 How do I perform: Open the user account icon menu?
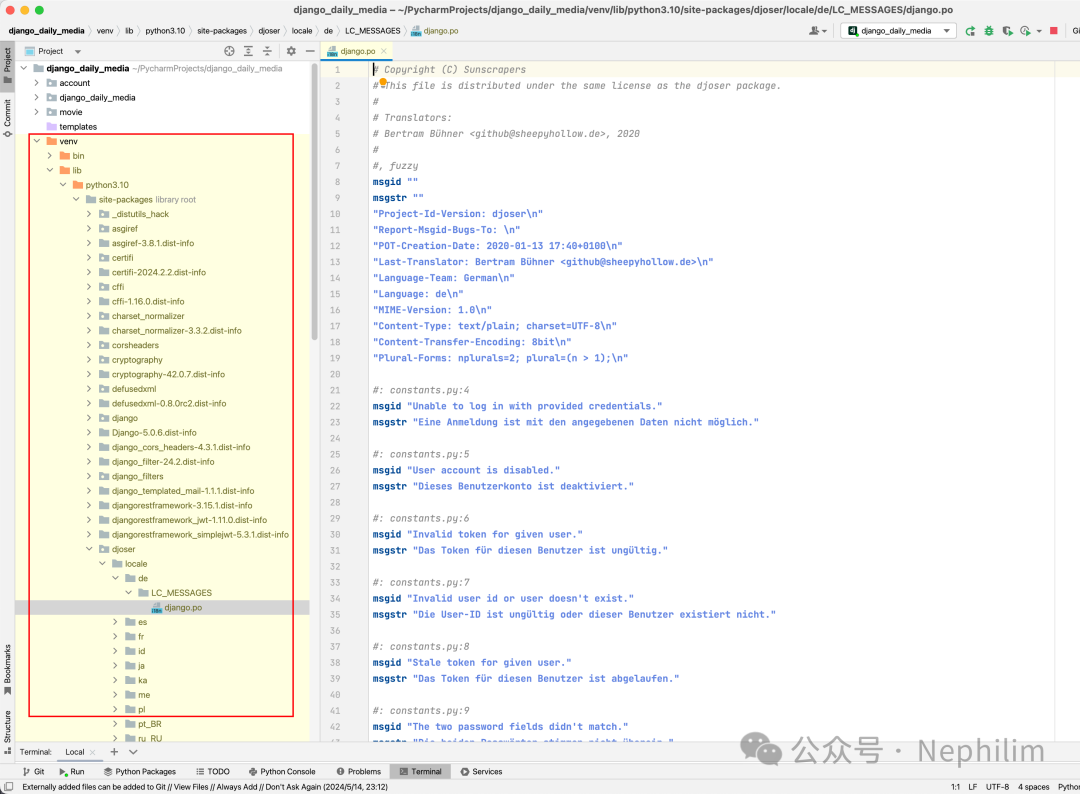point(818,31)
